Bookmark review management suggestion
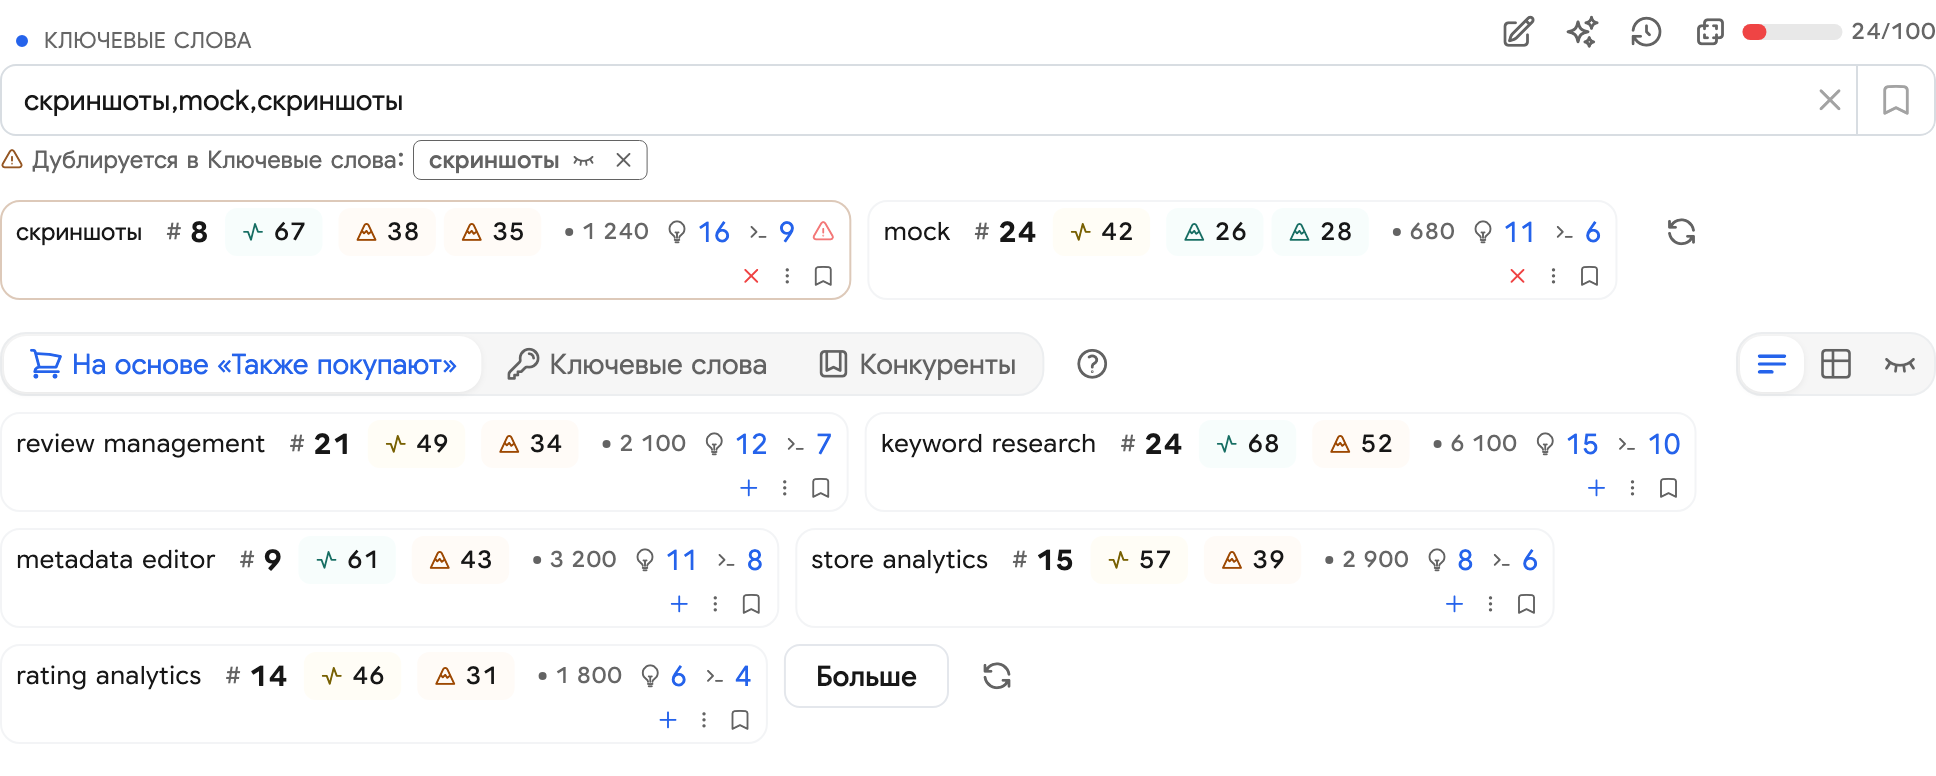1936x776 pixels. [821, 488]
